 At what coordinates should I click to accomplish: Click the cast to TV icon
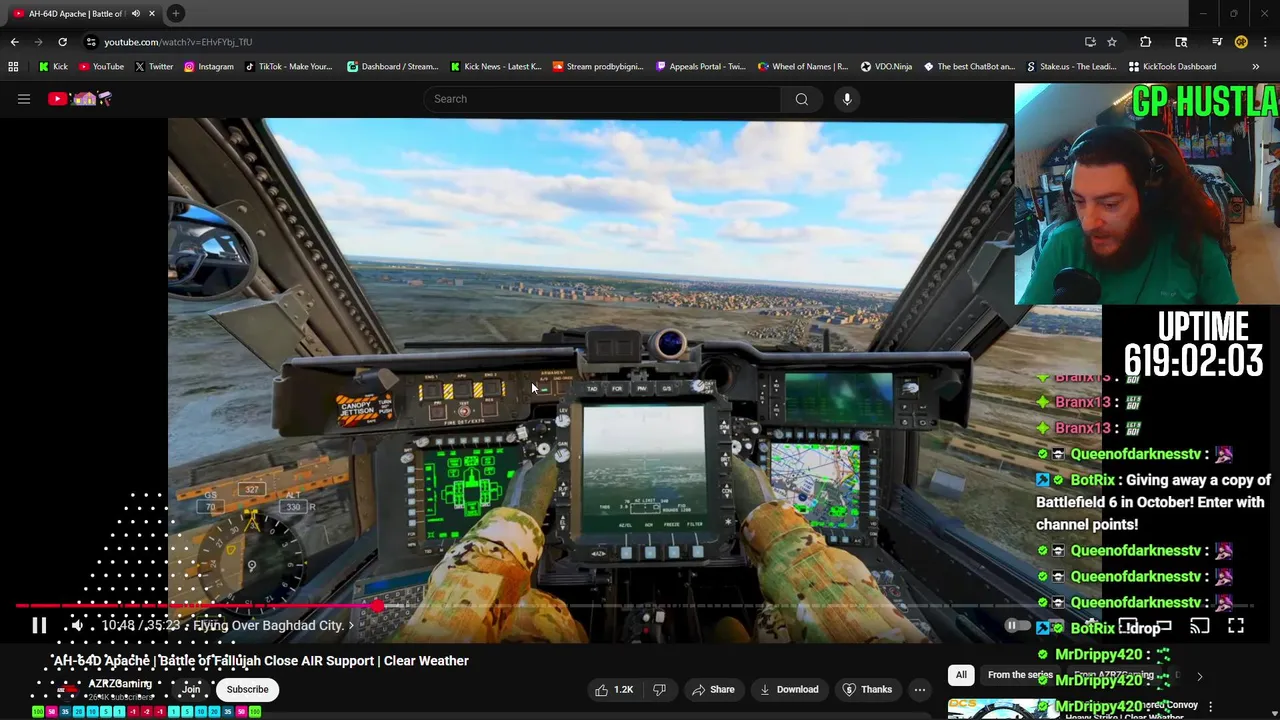[x=1200, y=626]
